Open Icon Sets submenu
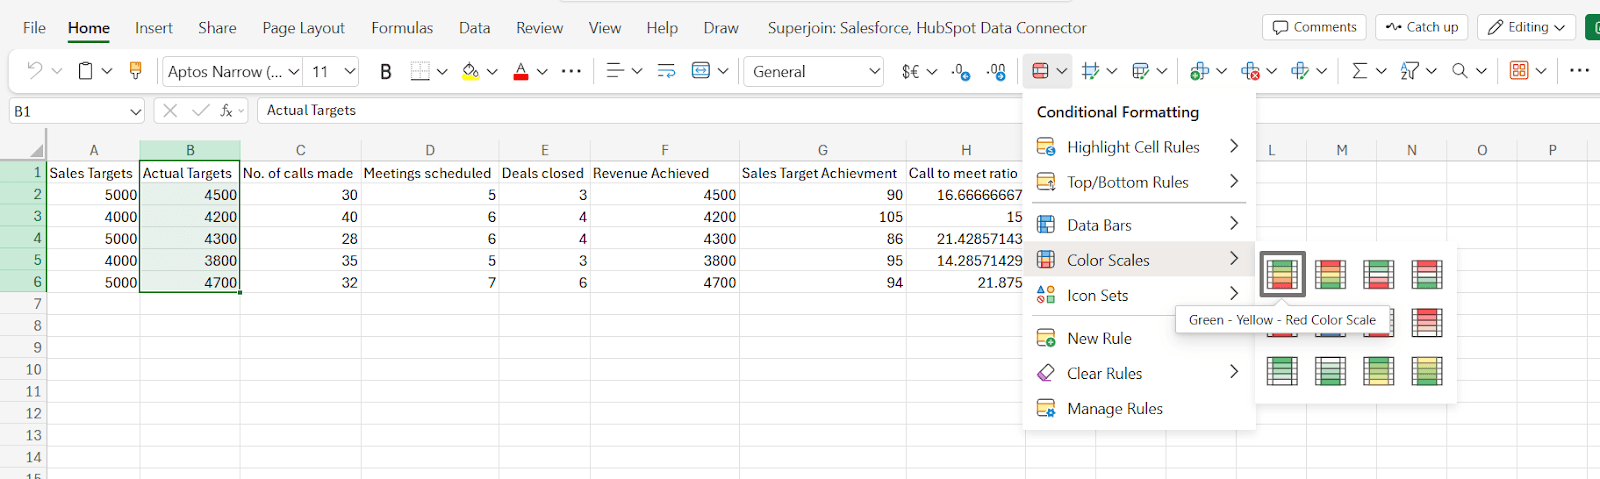1600x479 pixels. click(x=1138, y=295)
